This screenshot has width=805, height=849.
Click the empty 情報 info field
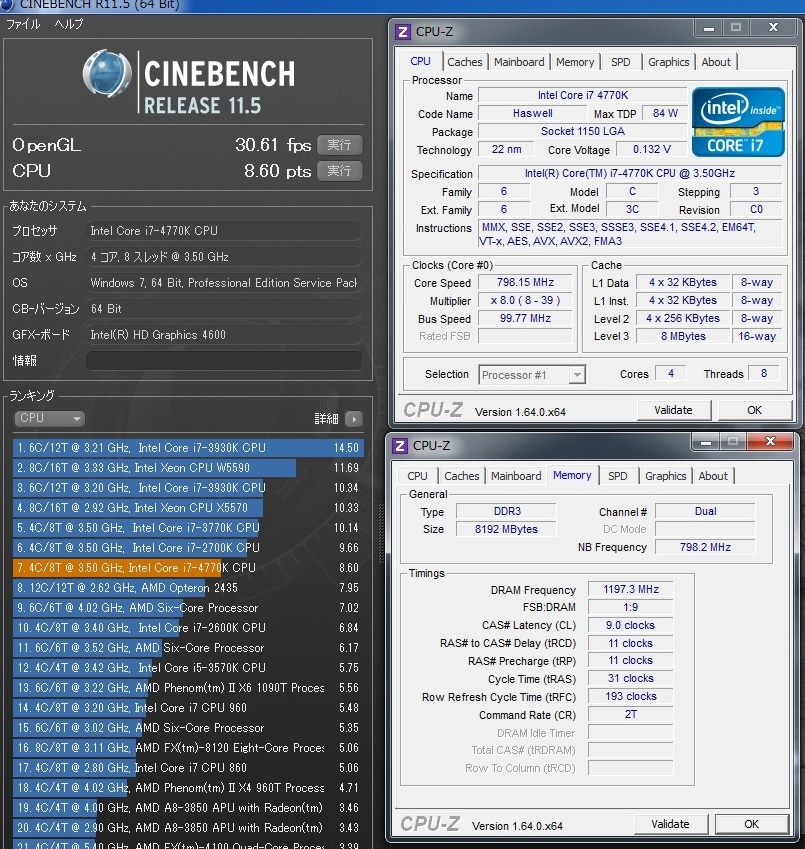pos(224,361)
